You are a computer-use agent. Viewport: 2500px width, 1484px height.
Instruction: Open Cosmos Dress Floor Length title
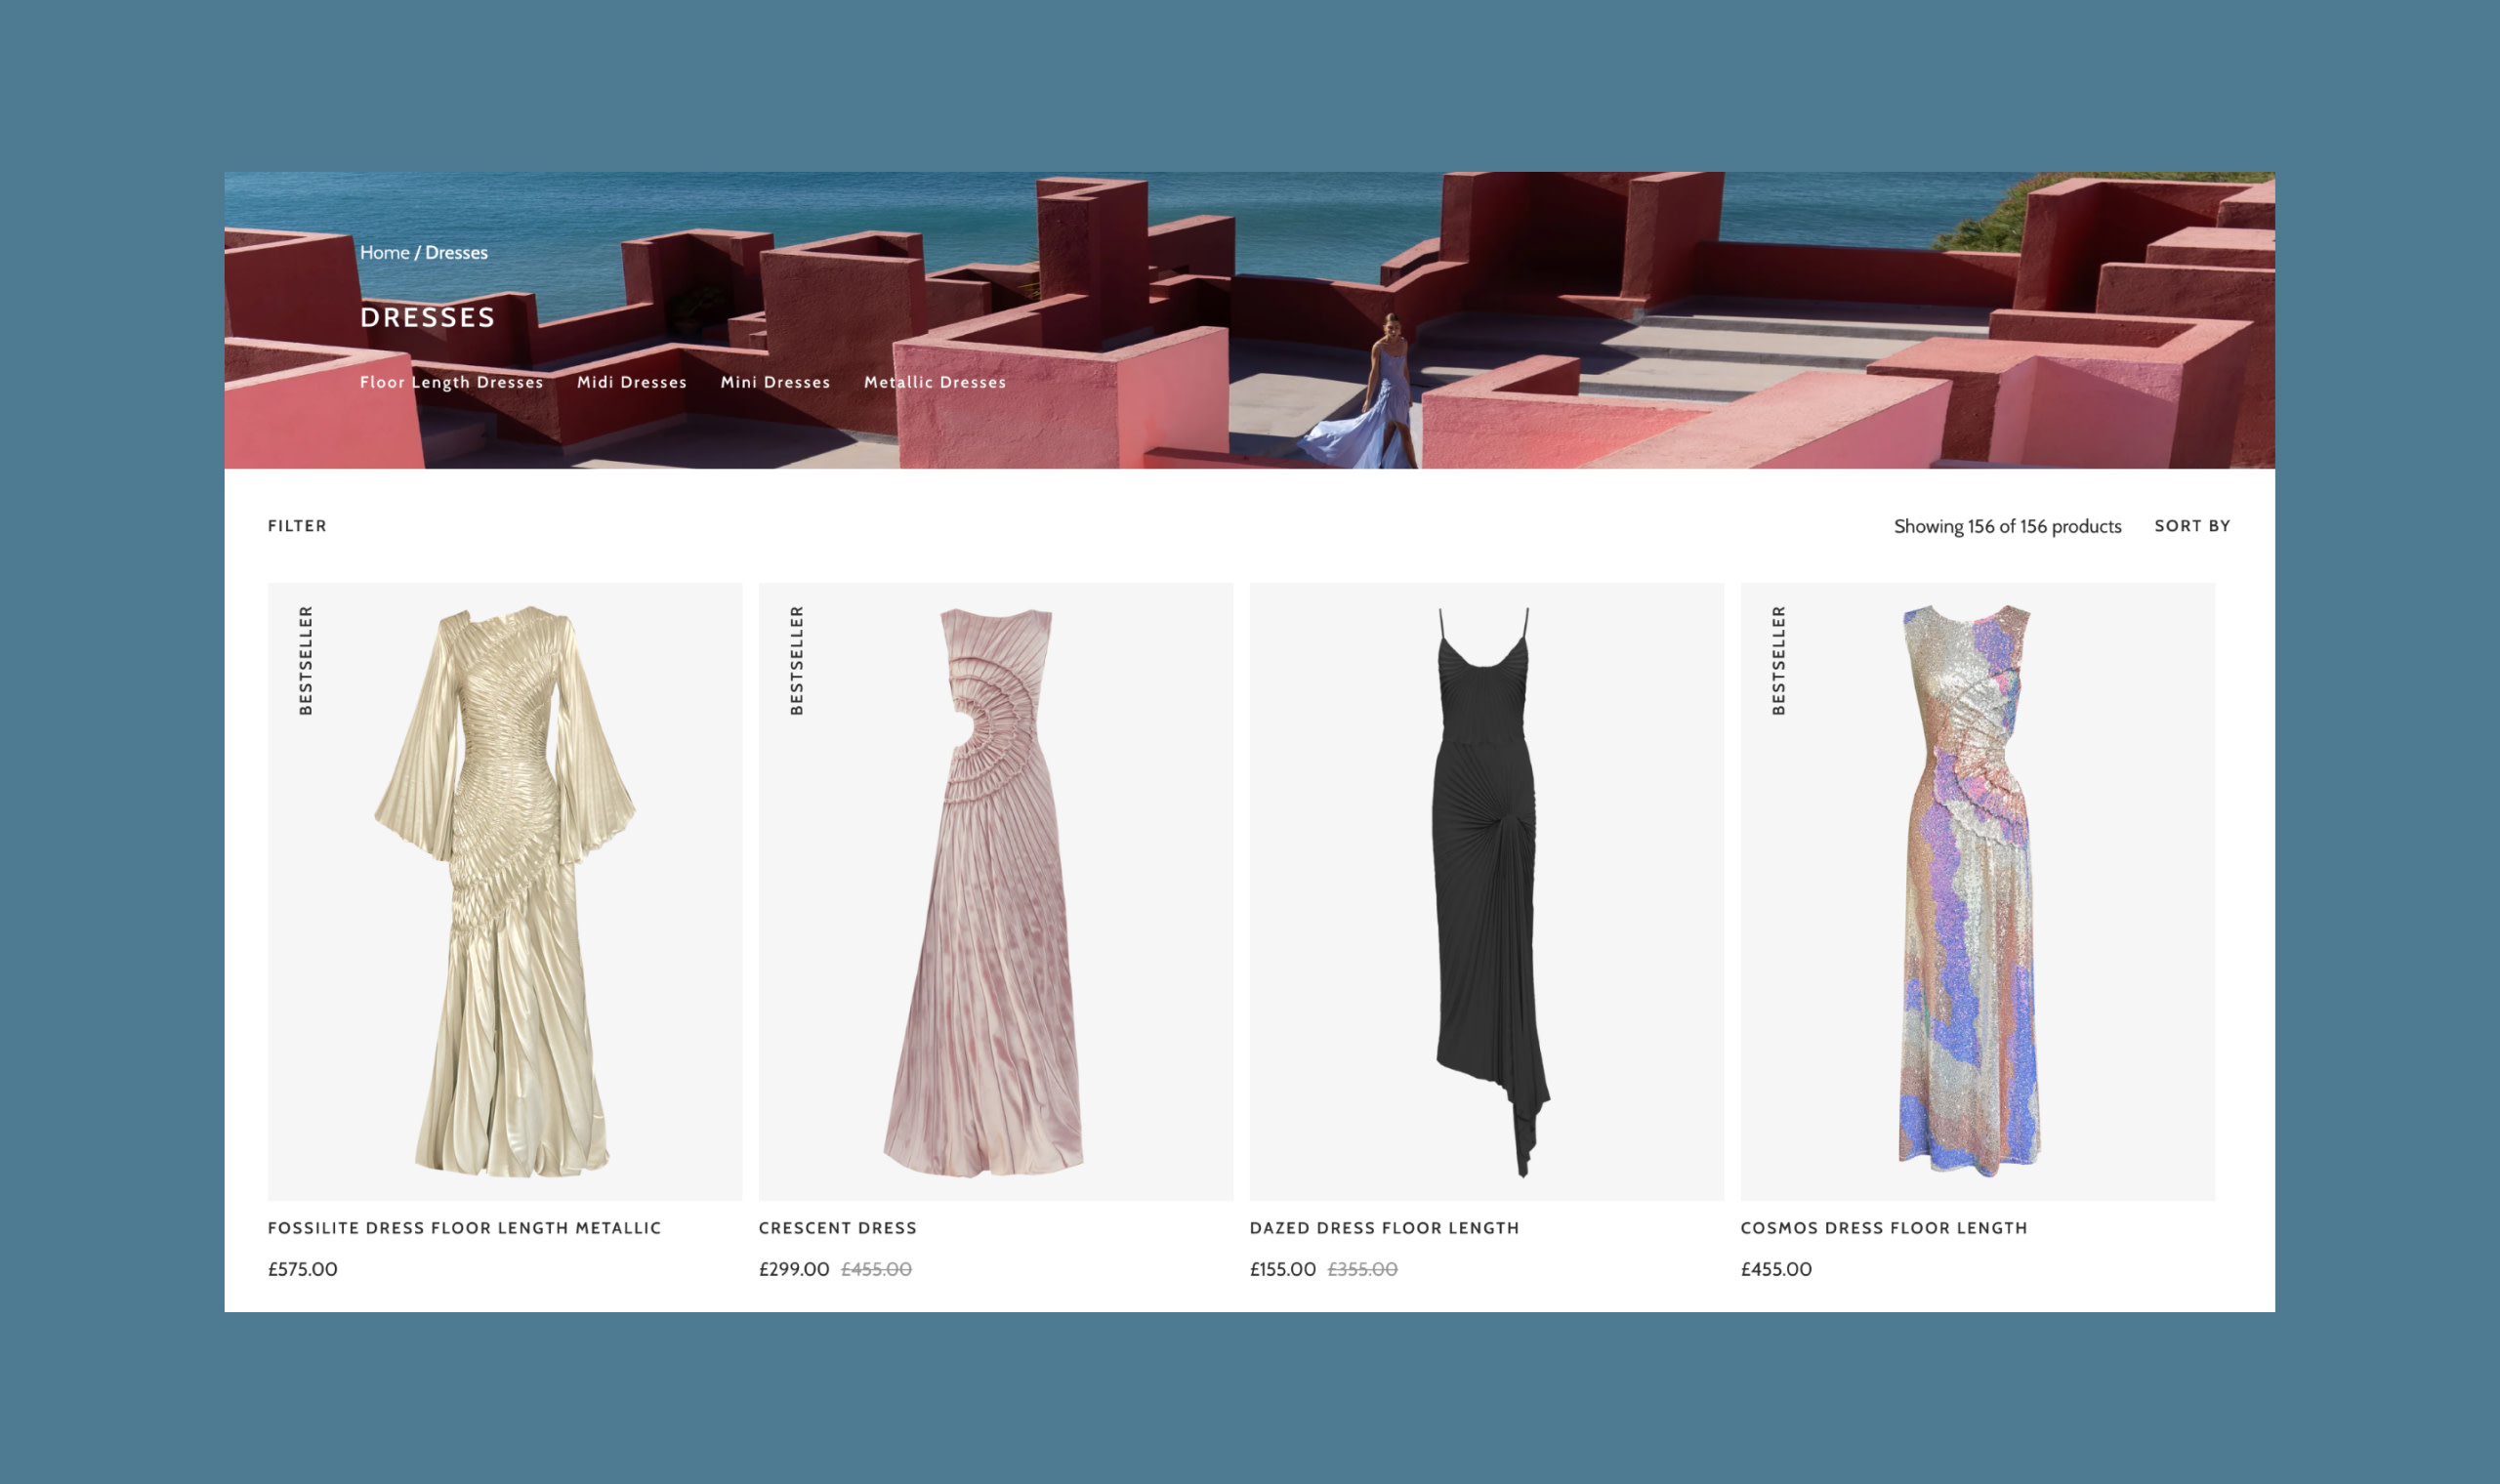point(1883,1228)
